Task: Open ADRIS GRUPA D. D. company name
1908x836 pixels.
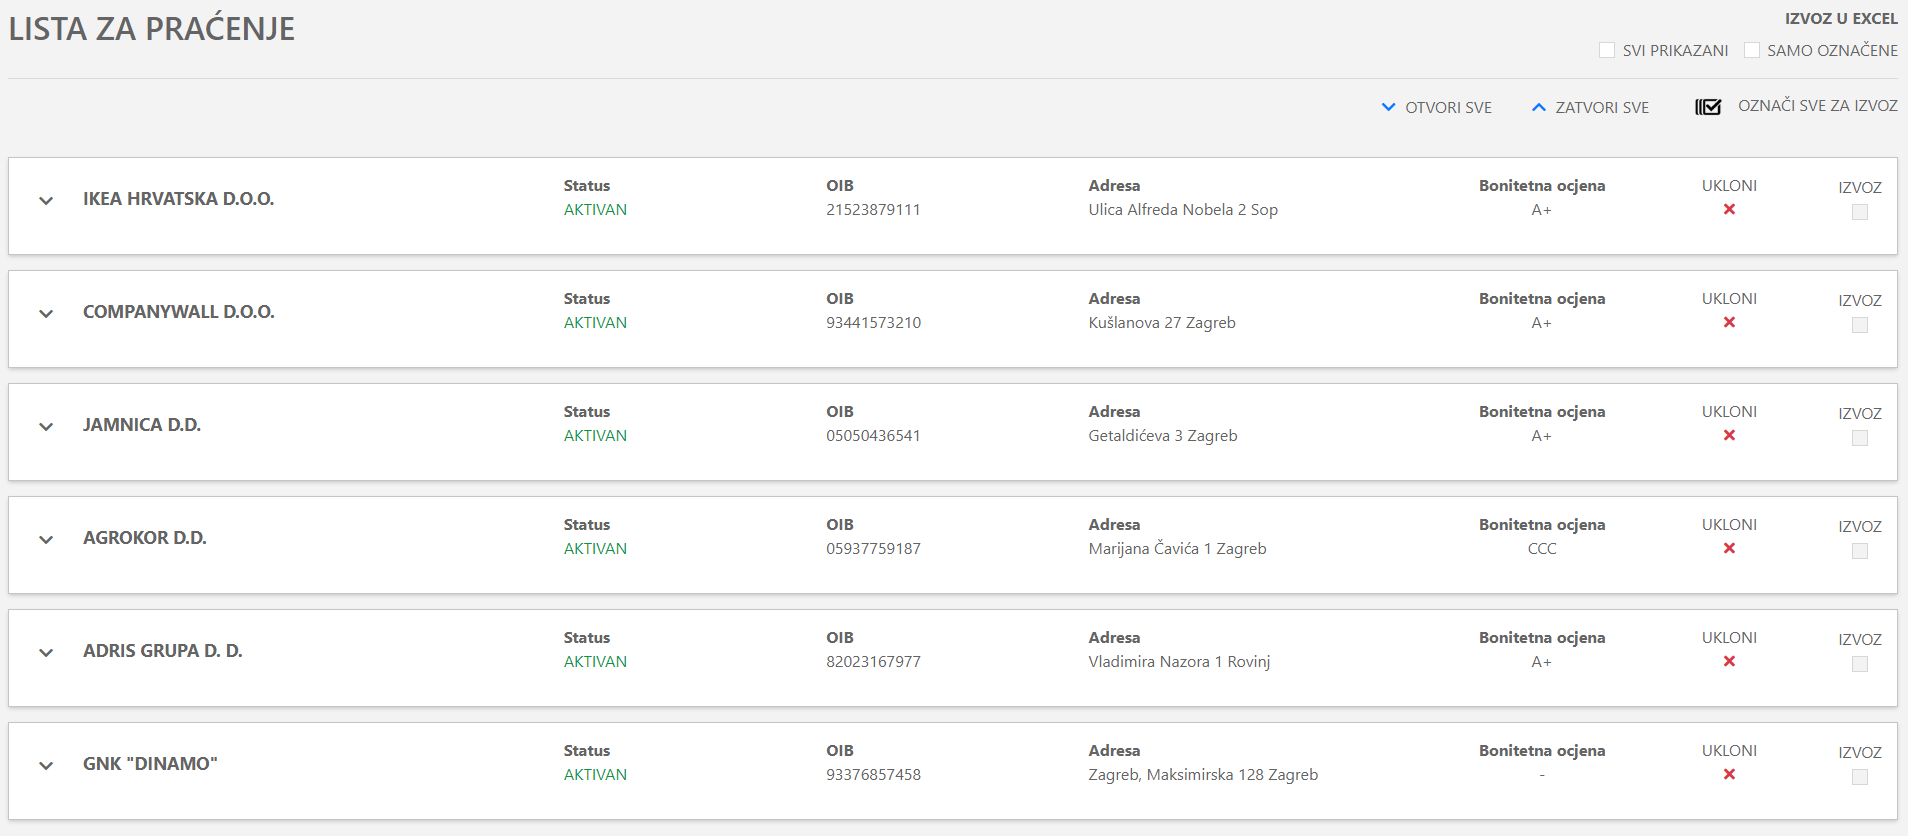Action: [x=163, y=651]
